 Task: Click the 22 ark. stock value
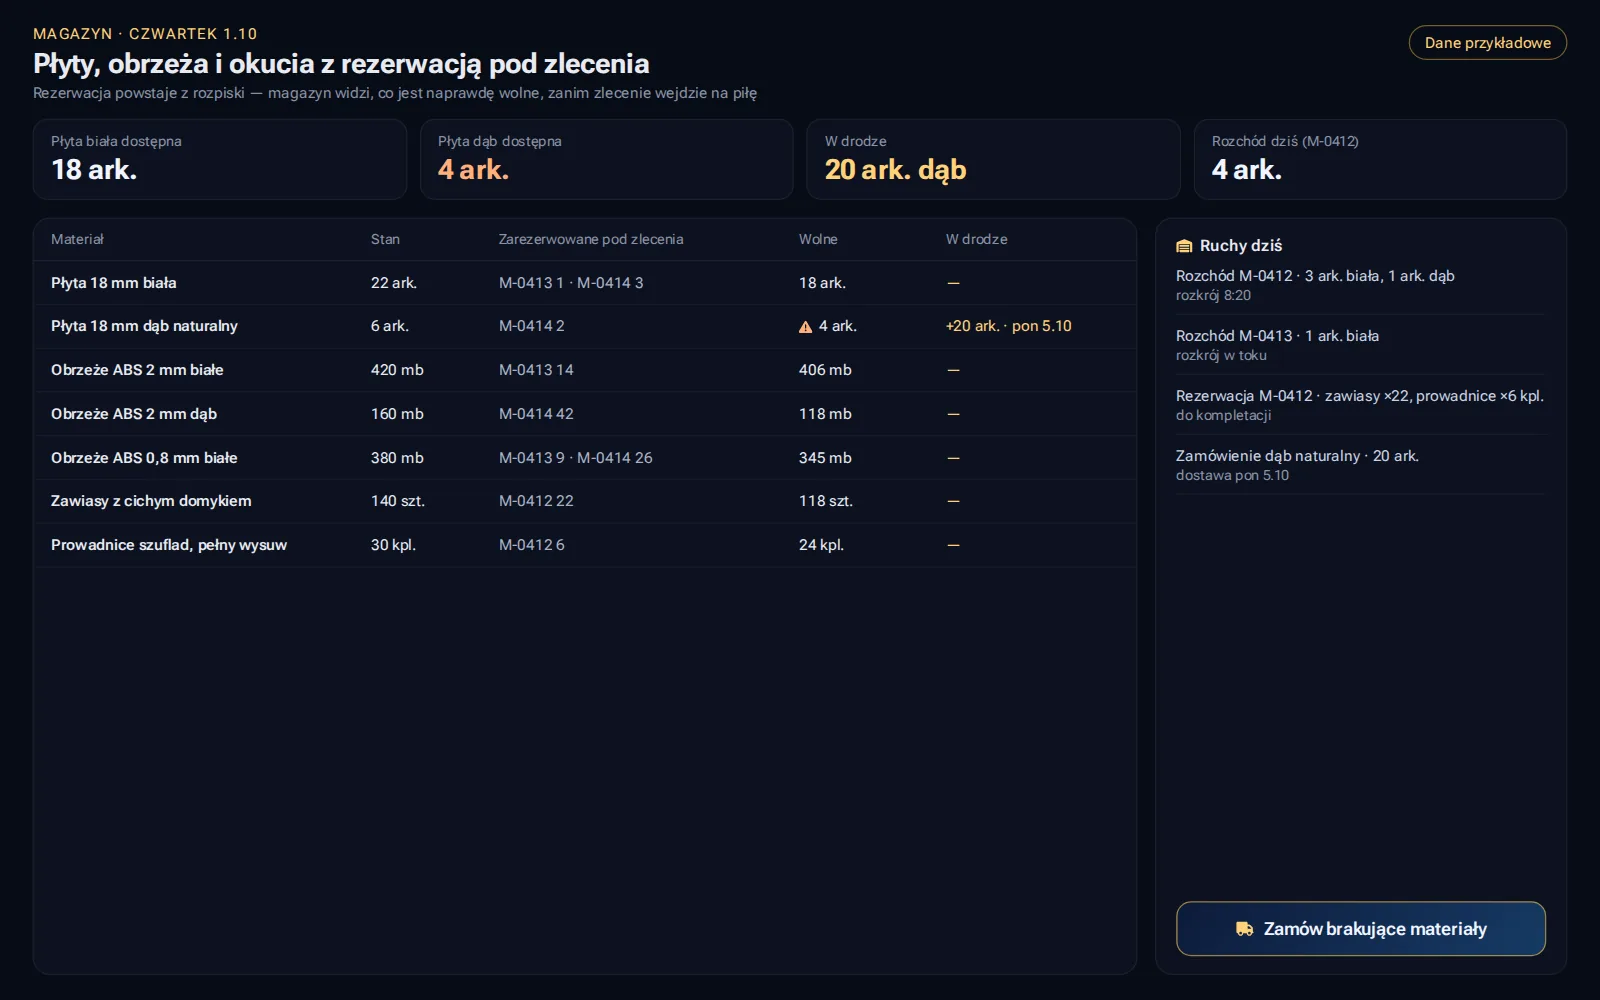393,283
